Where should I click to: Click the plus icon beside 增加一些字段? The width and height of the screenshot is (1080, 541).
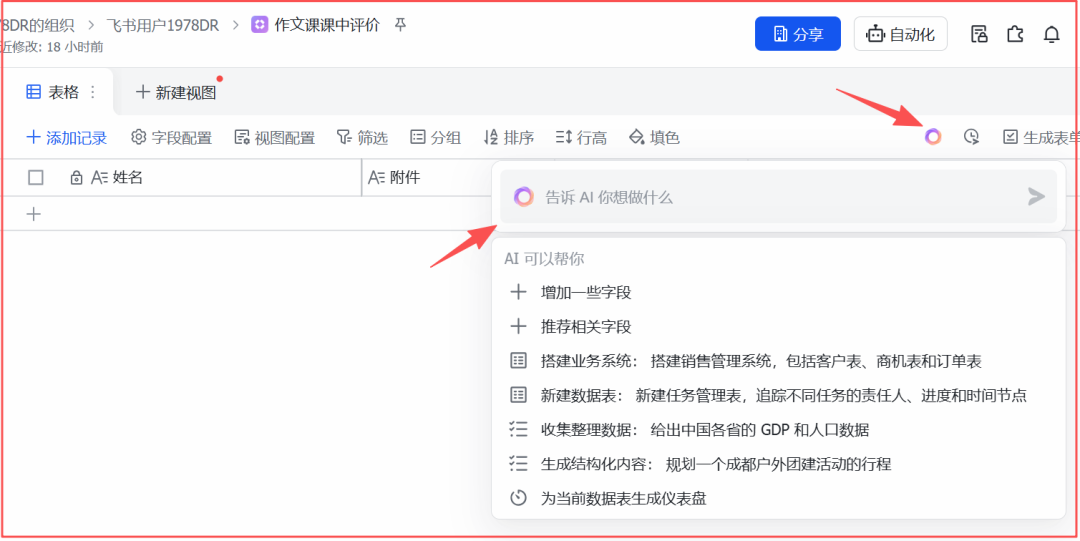point(518,292)
